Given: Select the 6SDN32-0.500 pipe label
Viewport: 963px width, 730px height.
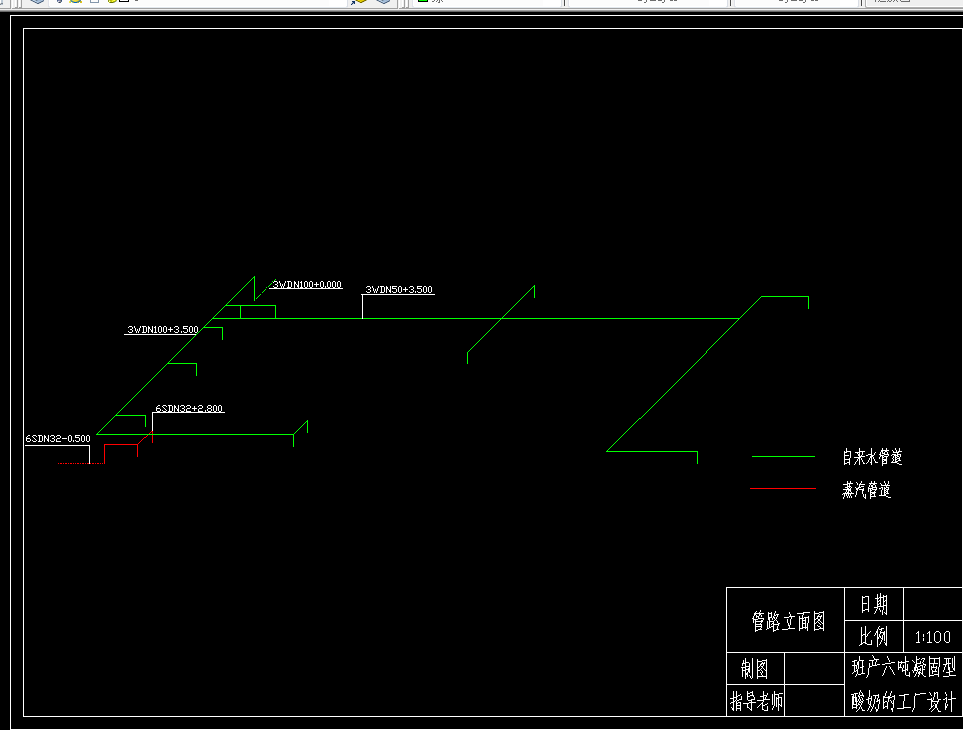Looking at the screenshot, I should [x=58, y=438].
